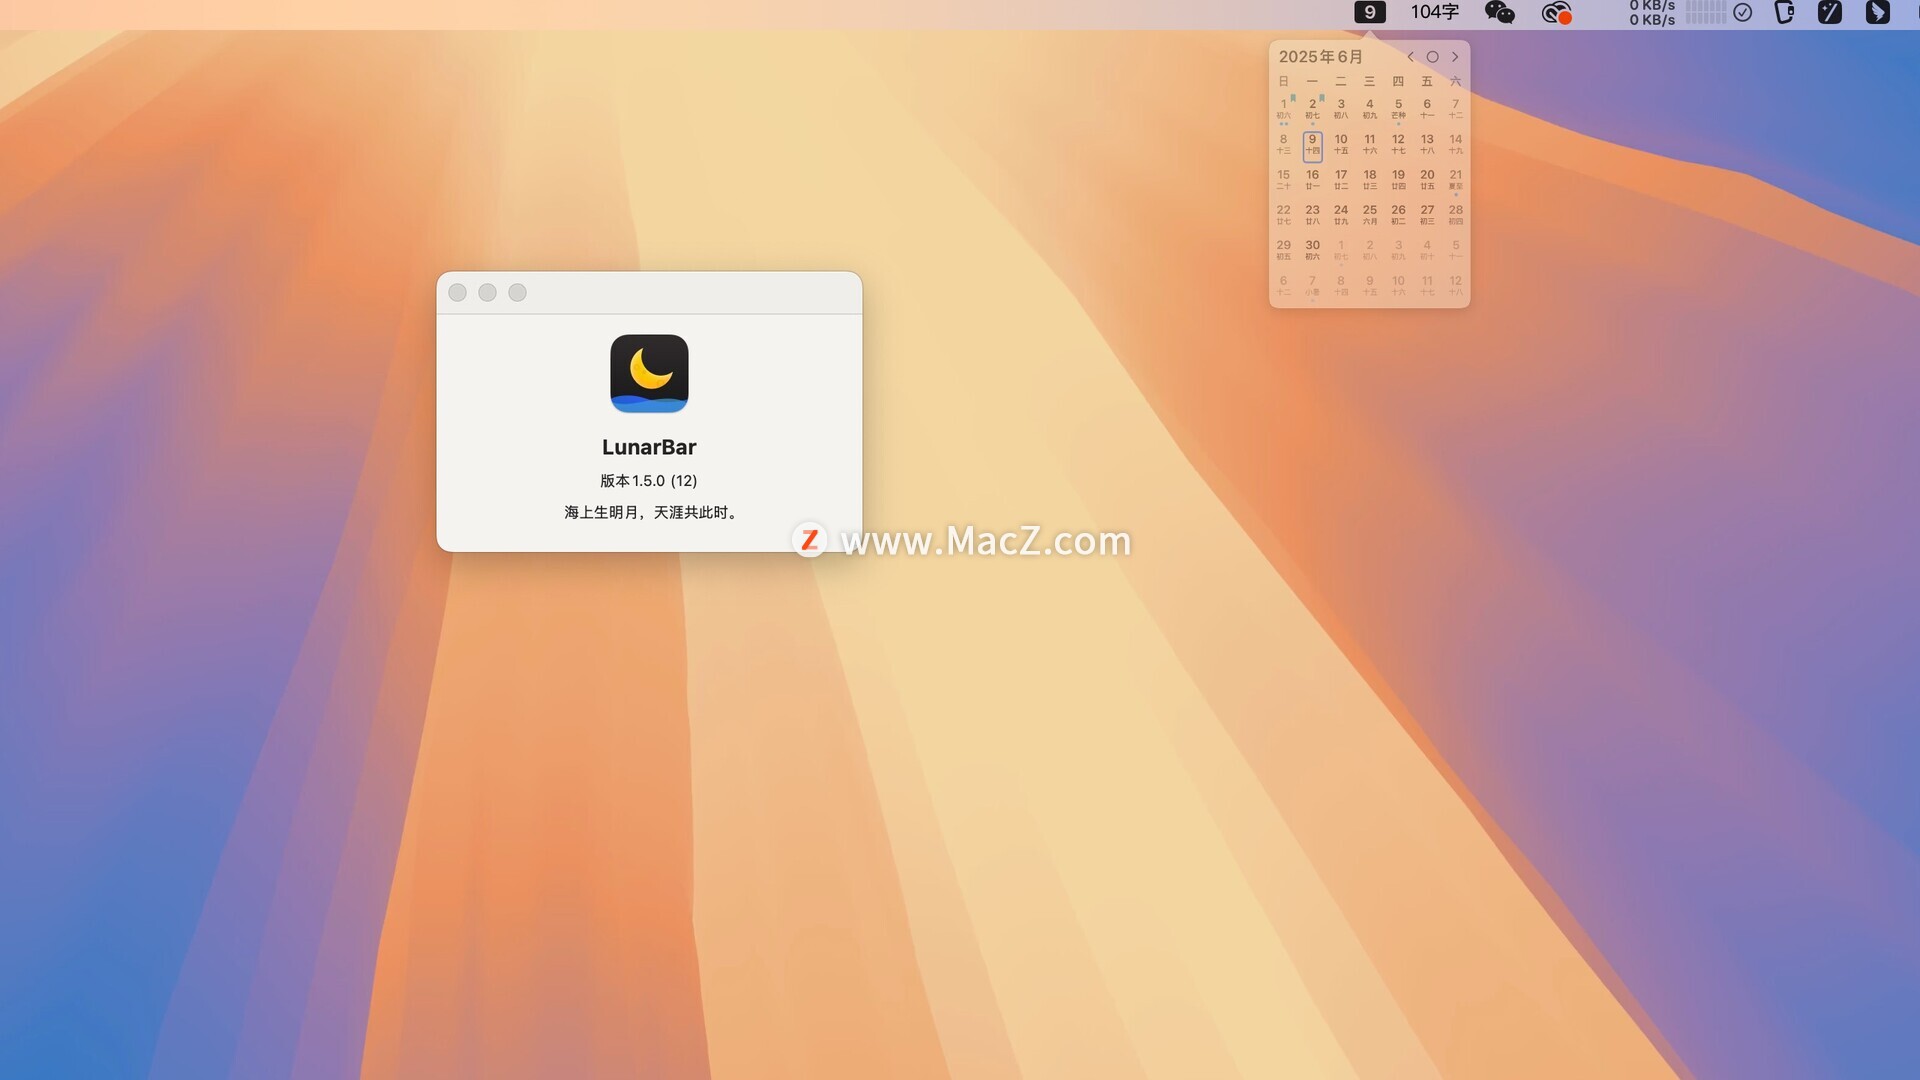1920x1080 pixels.
Task: Pick the highlighted today date 9 十四
Action: coord(1313,145)
